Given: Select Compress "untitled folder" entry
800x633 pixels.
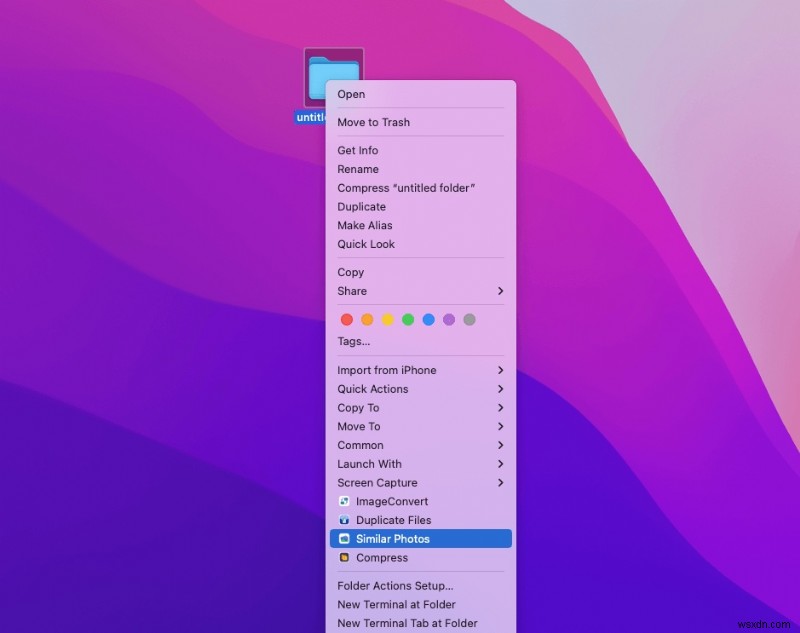Looking at the screenshot, I should coord(420,188).
